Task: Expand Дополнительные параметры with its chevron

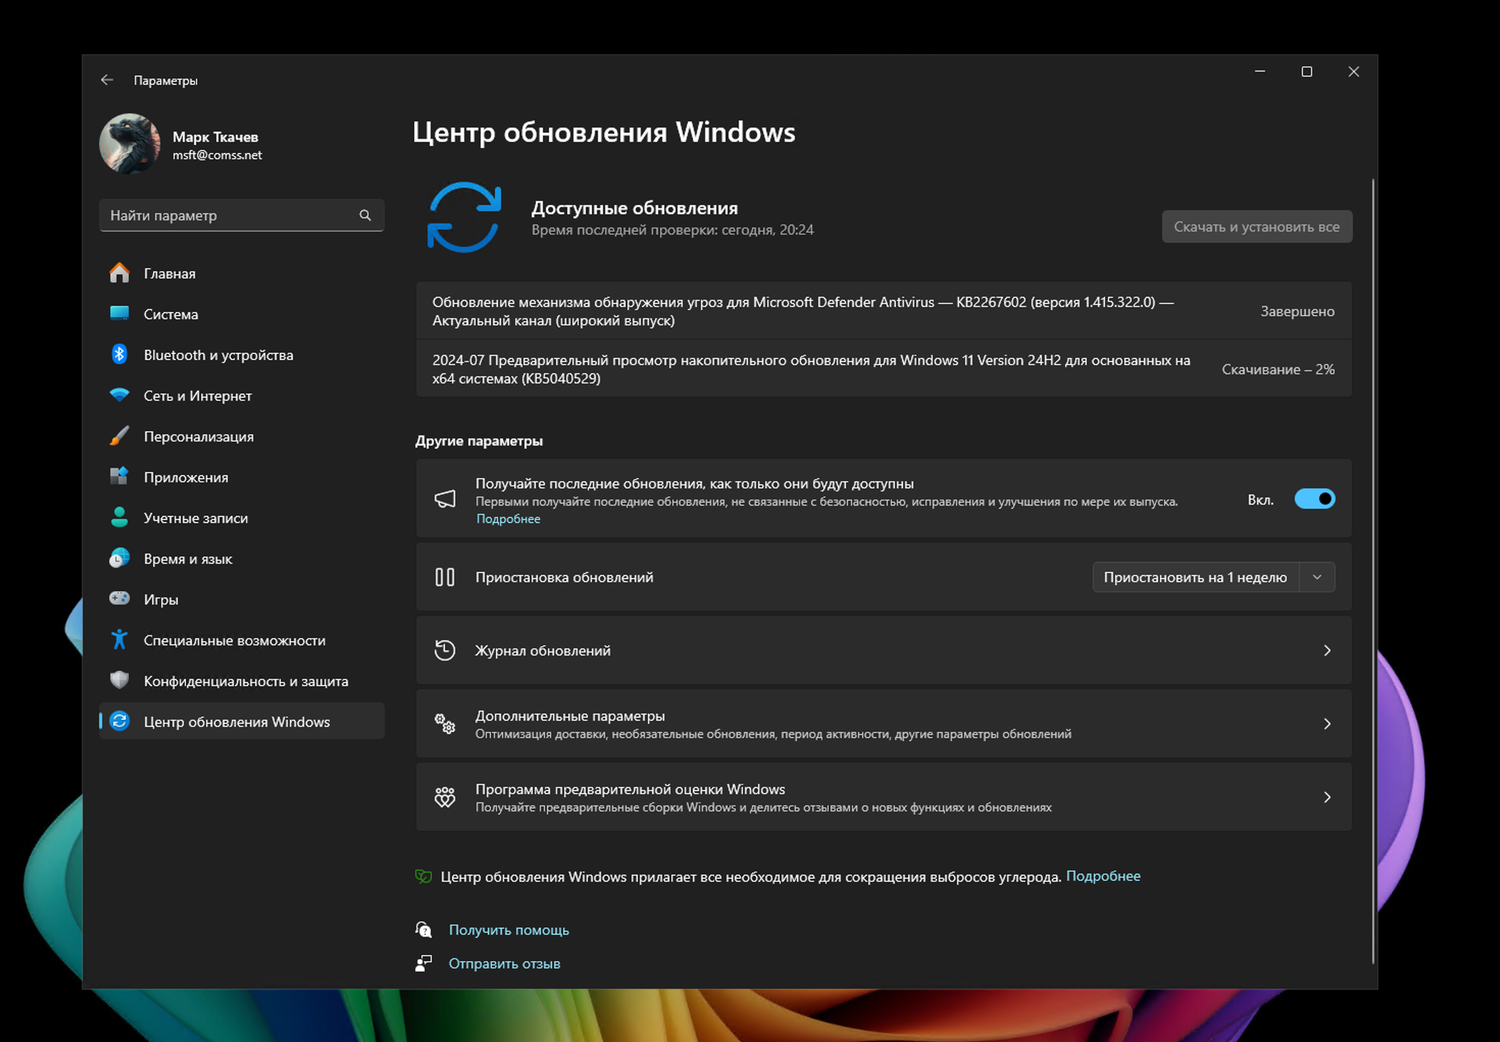Action: pos(1327,724)
